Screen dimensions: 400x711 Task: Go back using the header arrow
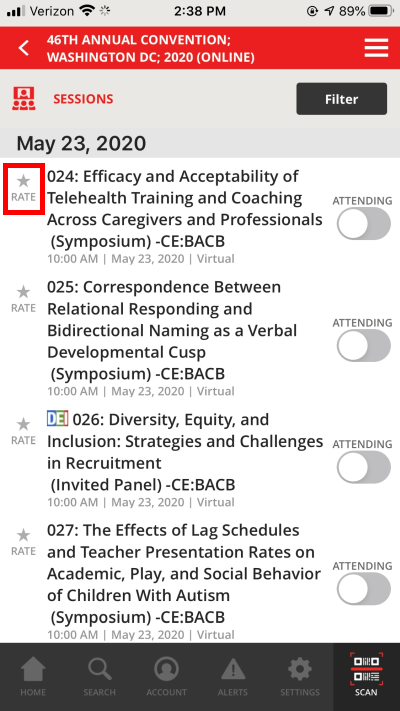[24, 48]
